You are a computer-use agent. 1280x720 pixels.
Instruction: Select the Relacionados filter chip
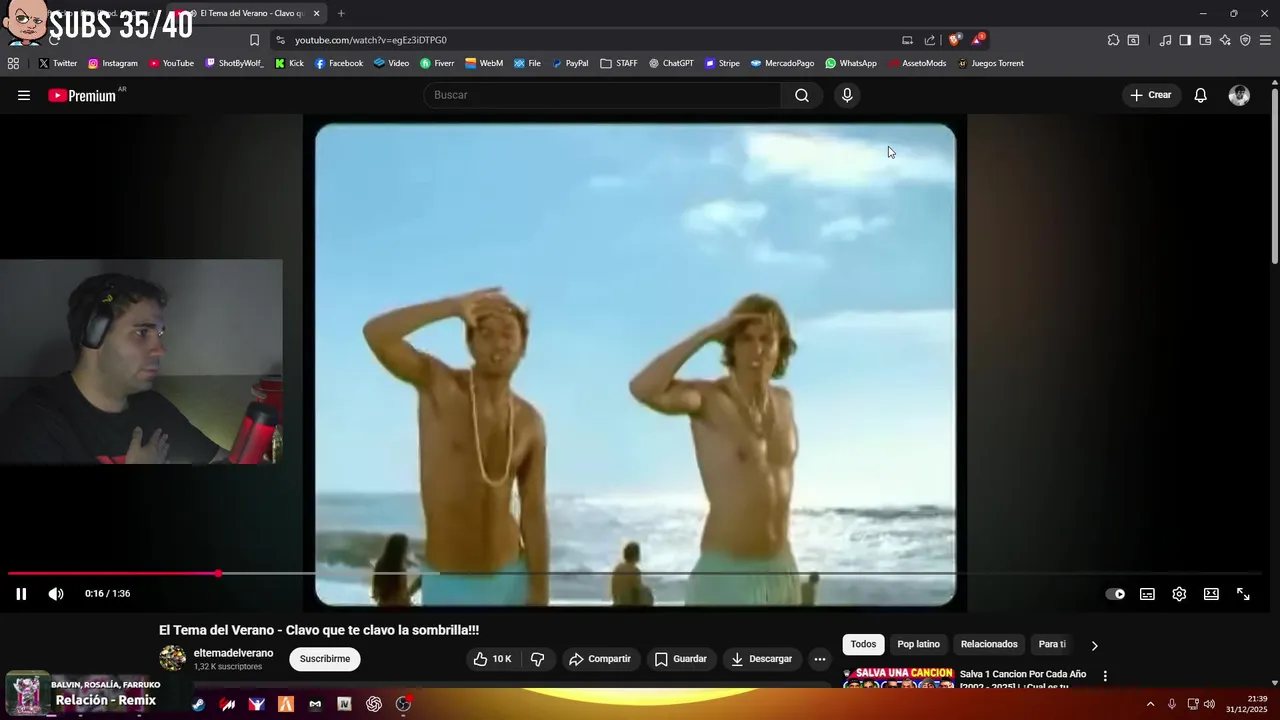tap(989, 645)
